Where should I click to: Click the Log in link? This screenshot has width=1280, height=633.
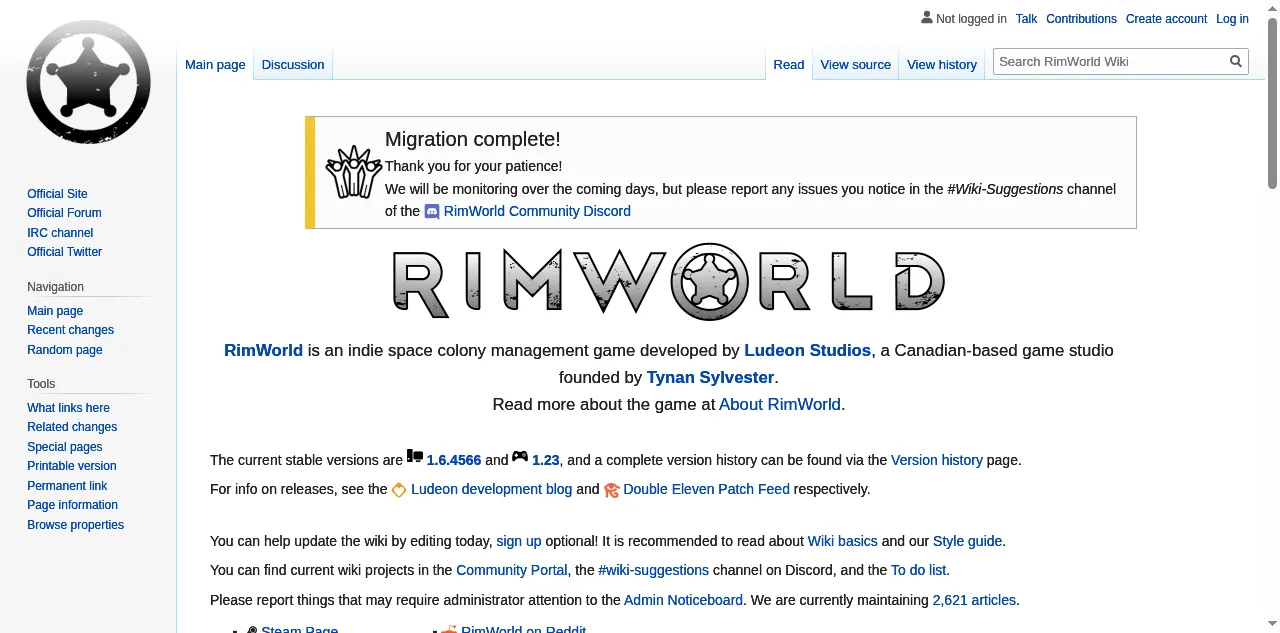(x=1232, y=18)
